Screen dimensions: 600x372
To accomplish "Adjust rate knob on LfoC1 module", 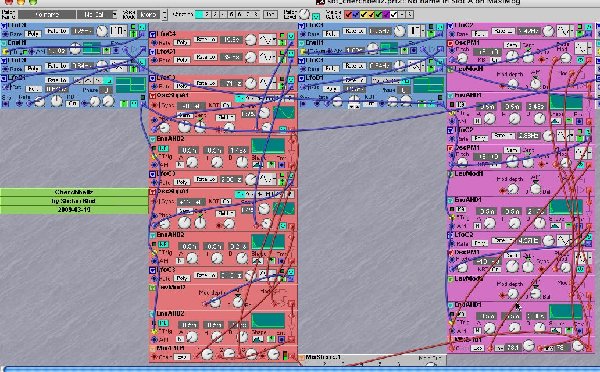I will click(x=250, y=57).
